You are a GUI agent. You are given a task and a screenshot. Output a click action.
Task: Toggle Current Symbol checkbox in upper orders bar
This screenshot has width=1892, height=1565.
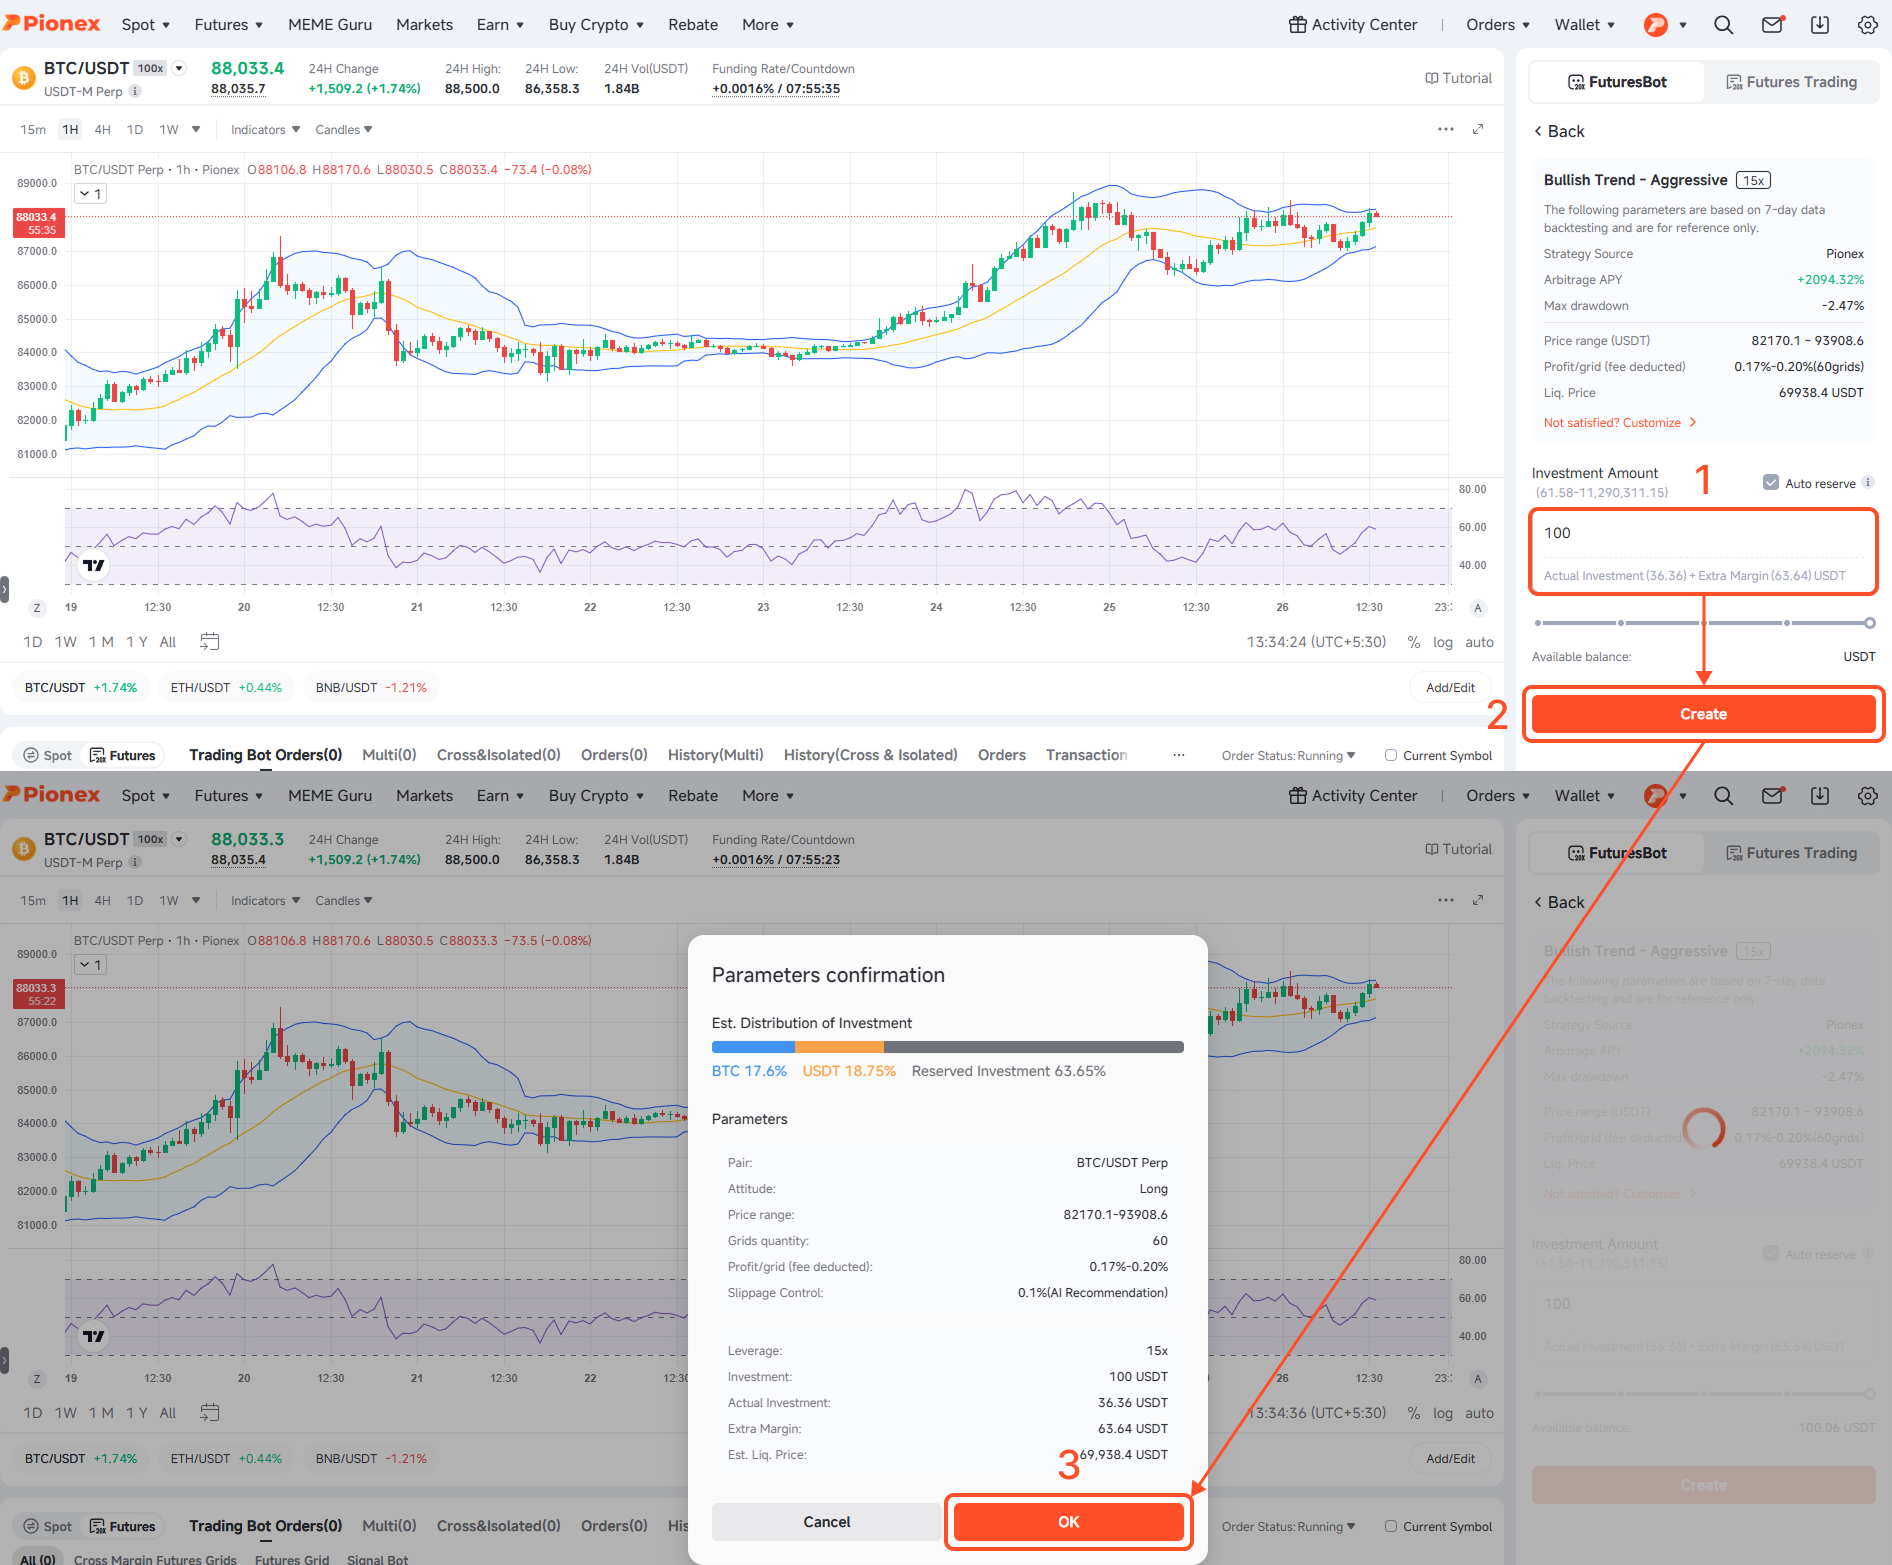coord(1391,755)
